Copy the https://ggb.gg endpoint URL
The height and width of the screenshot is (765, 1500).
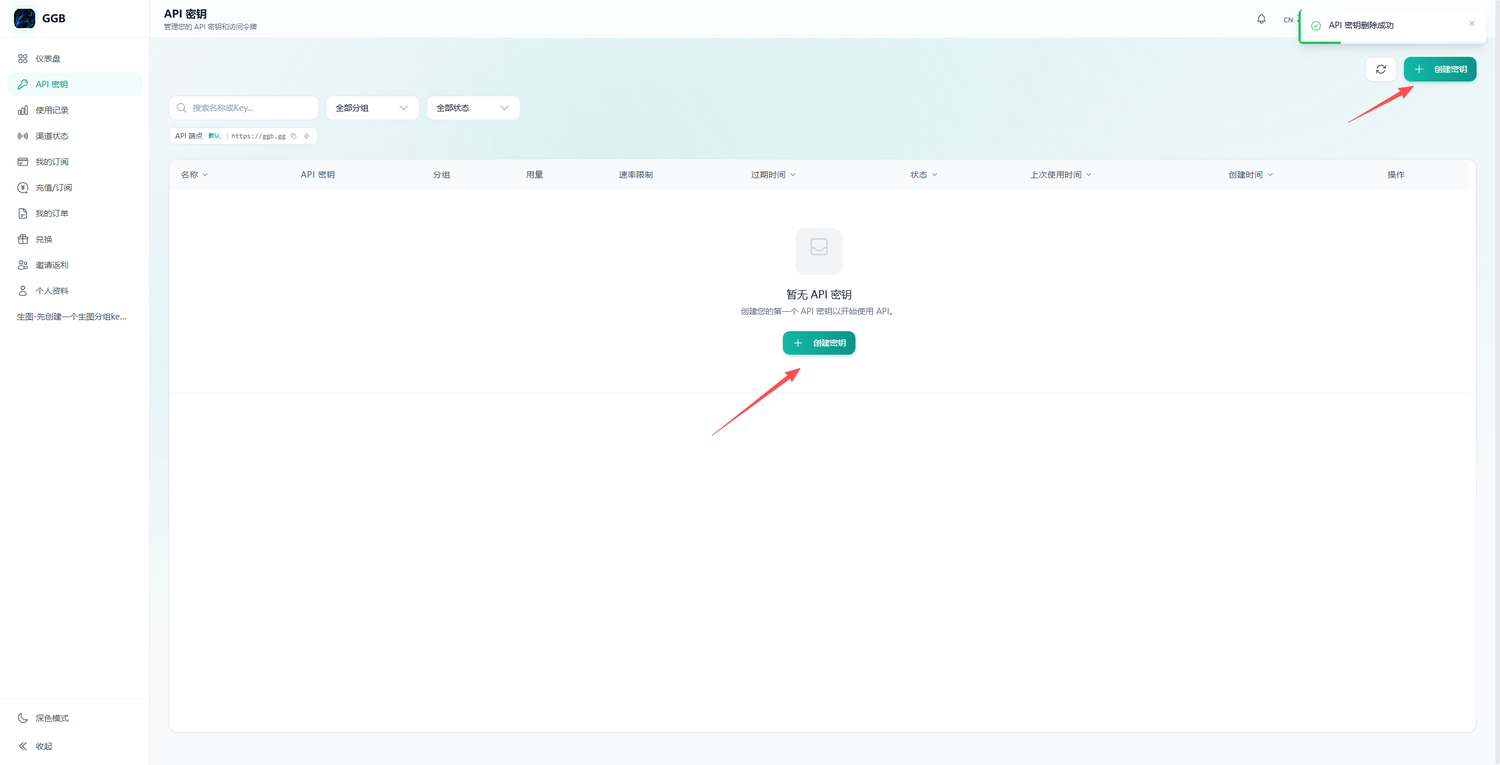[x=294, y=136]
